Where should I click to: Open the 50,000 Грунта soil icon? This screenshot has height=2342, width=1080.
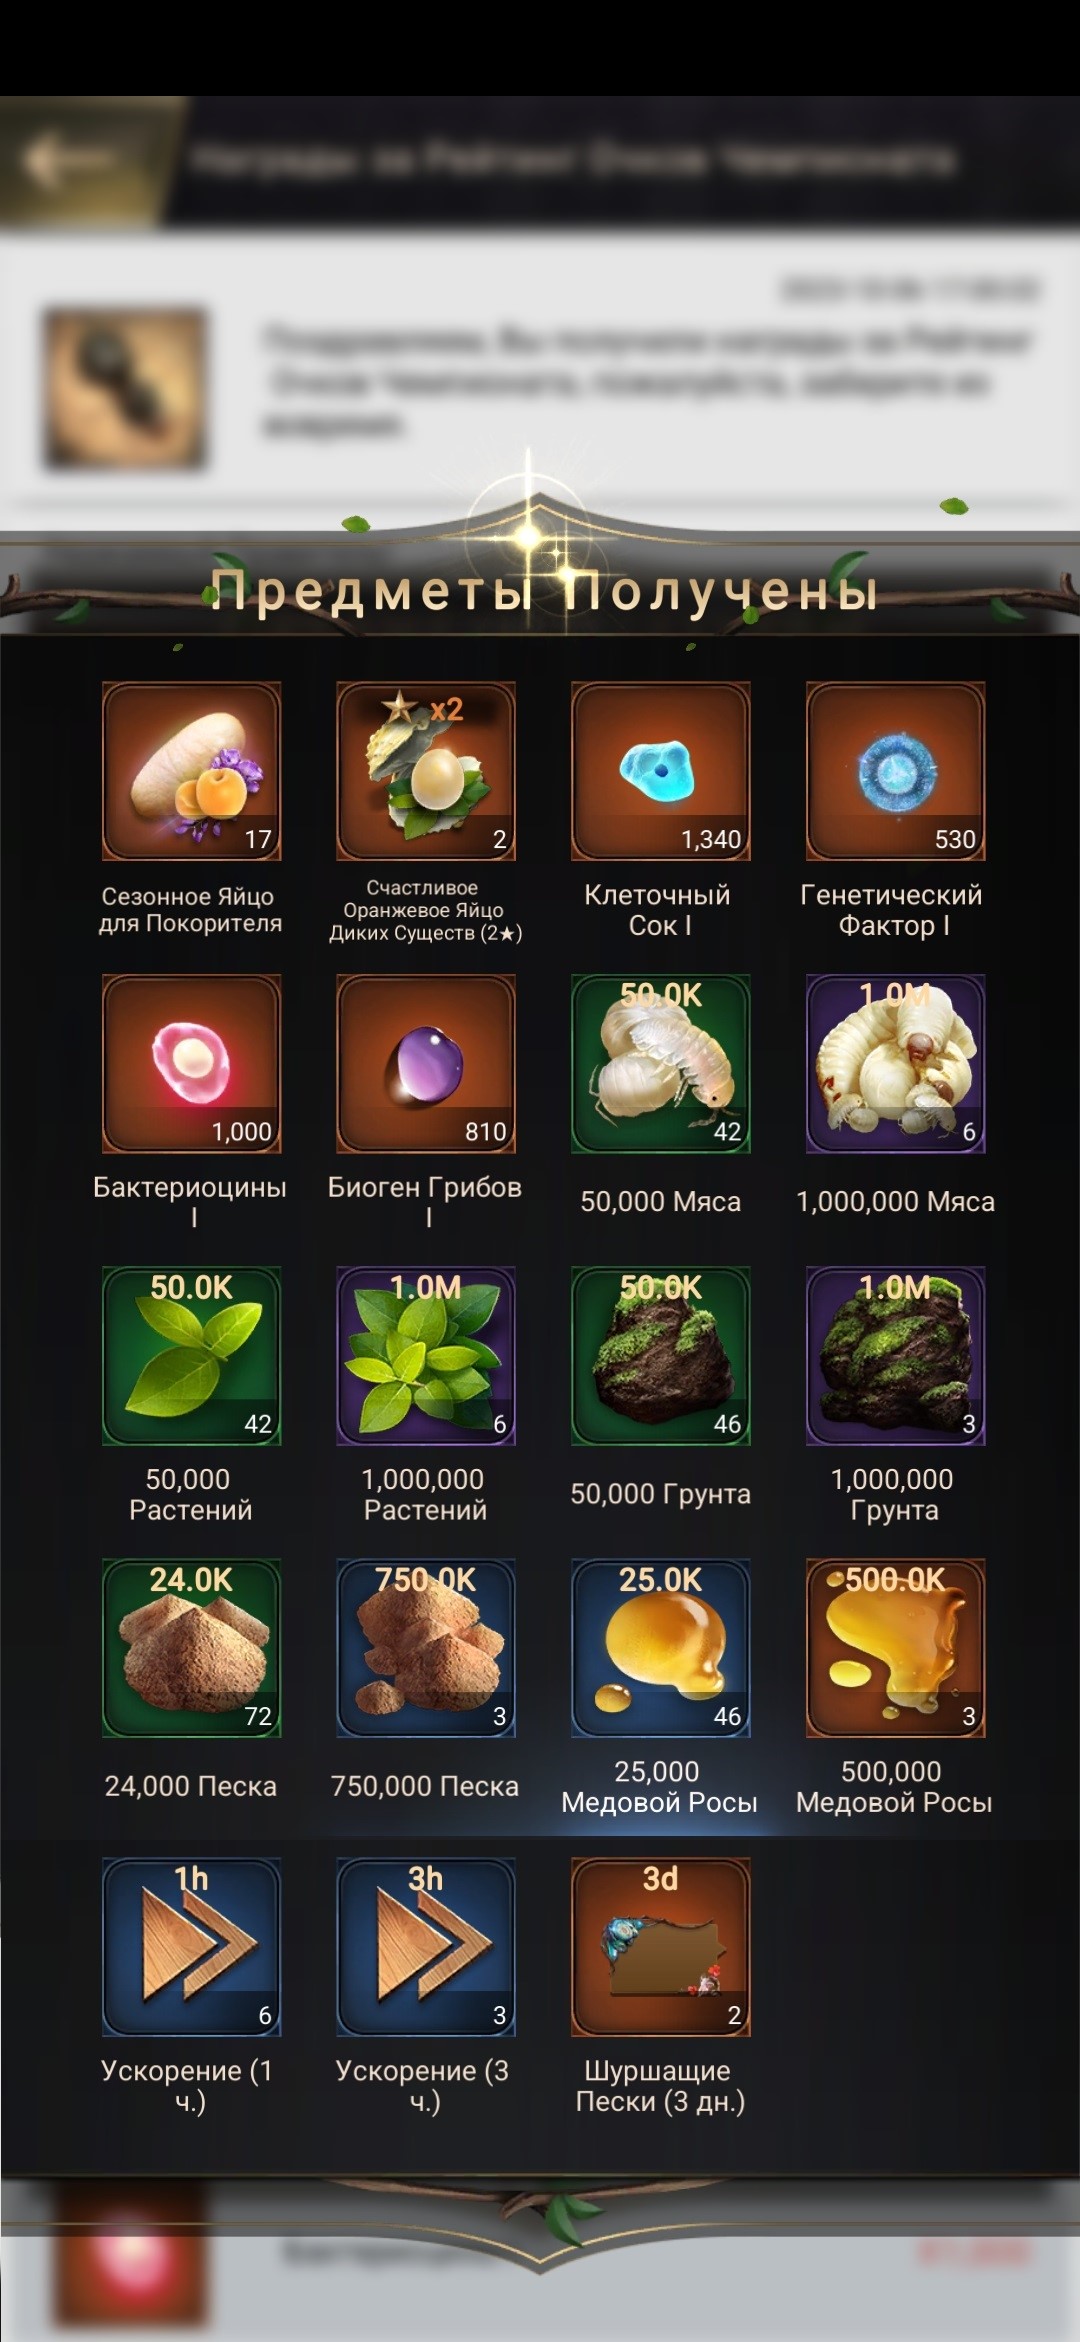pos(661,1355)
